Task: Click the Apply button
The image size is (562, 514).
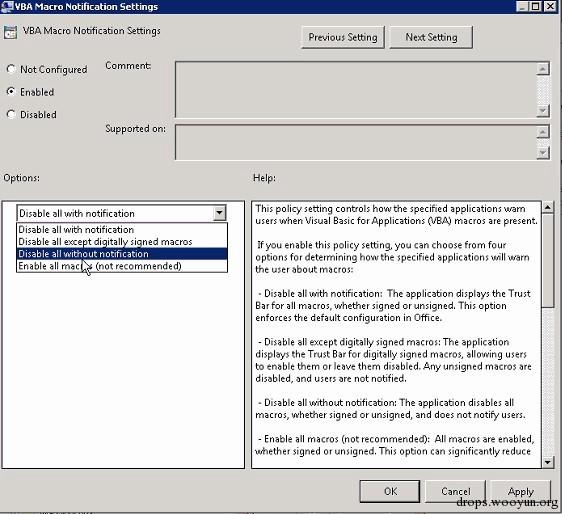Action: coord(520,491)
